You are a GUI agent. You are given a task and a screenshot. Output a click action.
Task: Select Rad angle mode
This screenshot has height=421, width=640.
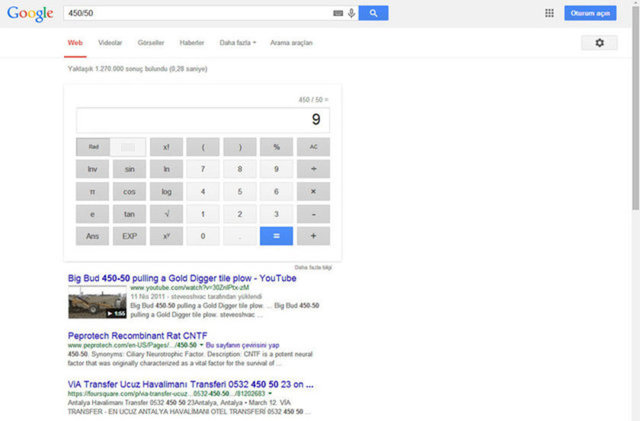tap(92, 146)
